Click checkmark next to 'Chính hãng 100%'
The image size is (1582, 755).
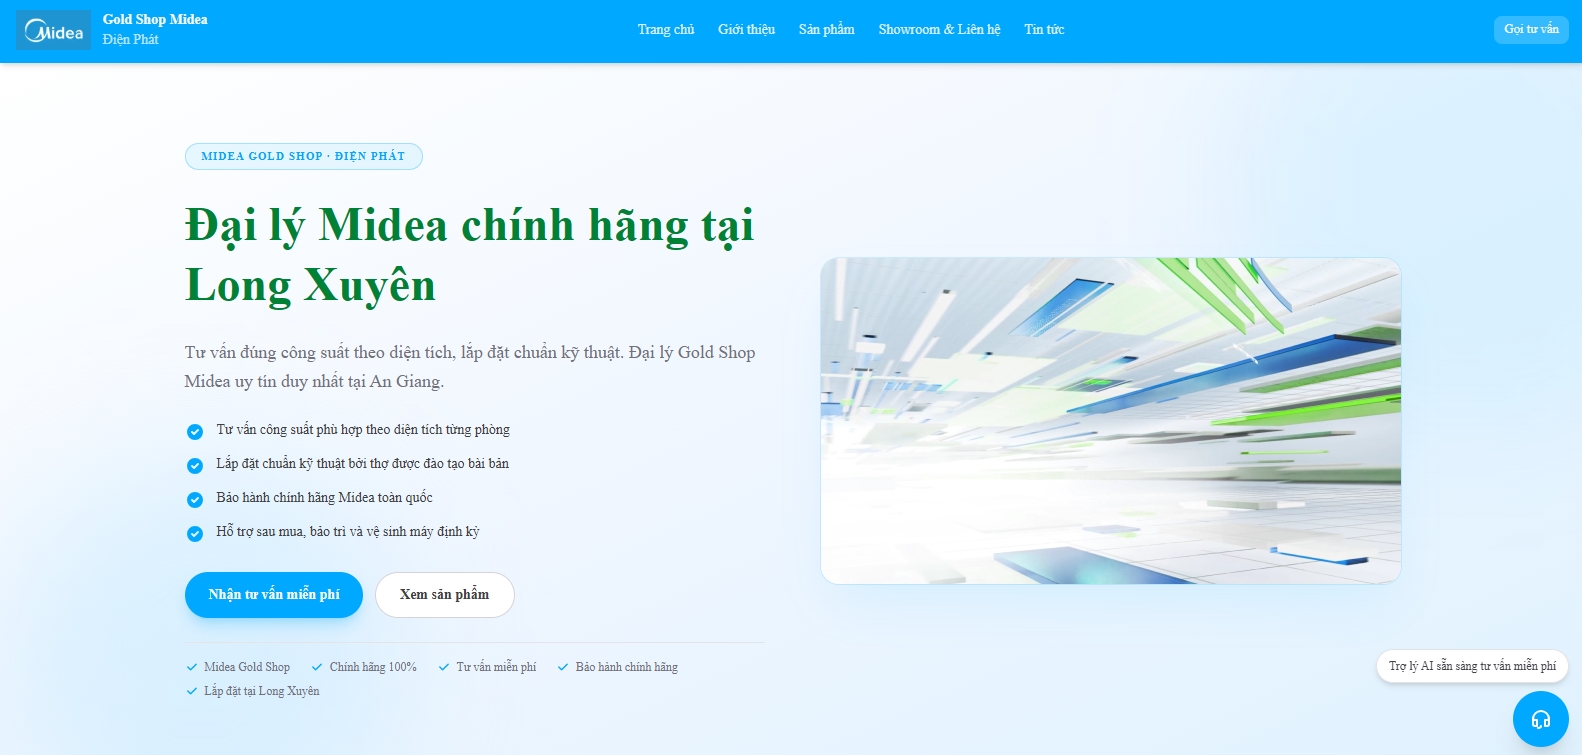(317, 667)
